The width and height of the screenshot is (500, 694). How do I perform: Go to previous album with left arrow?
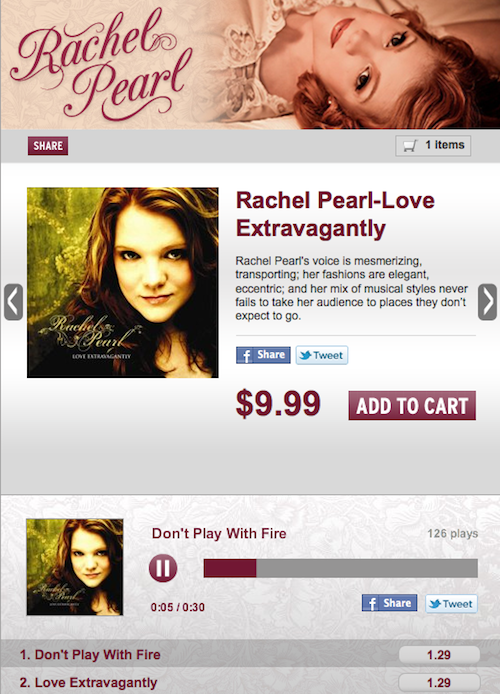point(13,302)
